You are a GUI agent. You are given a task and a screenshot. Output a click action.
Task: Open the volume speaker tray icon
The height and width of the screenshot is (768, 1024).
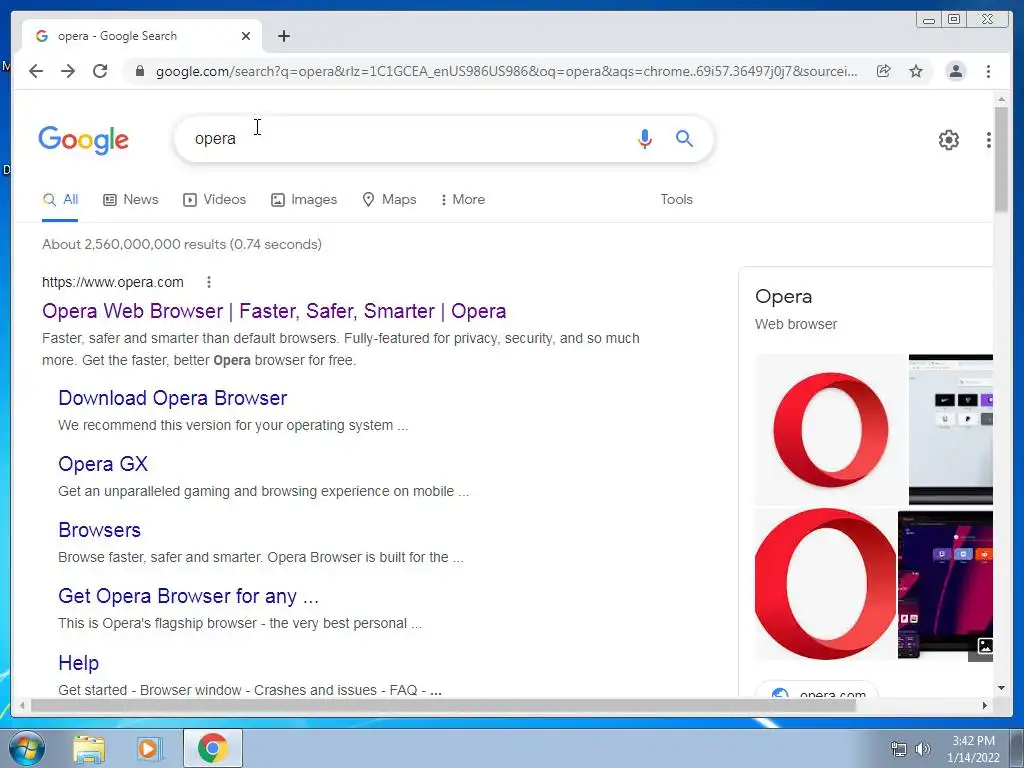923,749
